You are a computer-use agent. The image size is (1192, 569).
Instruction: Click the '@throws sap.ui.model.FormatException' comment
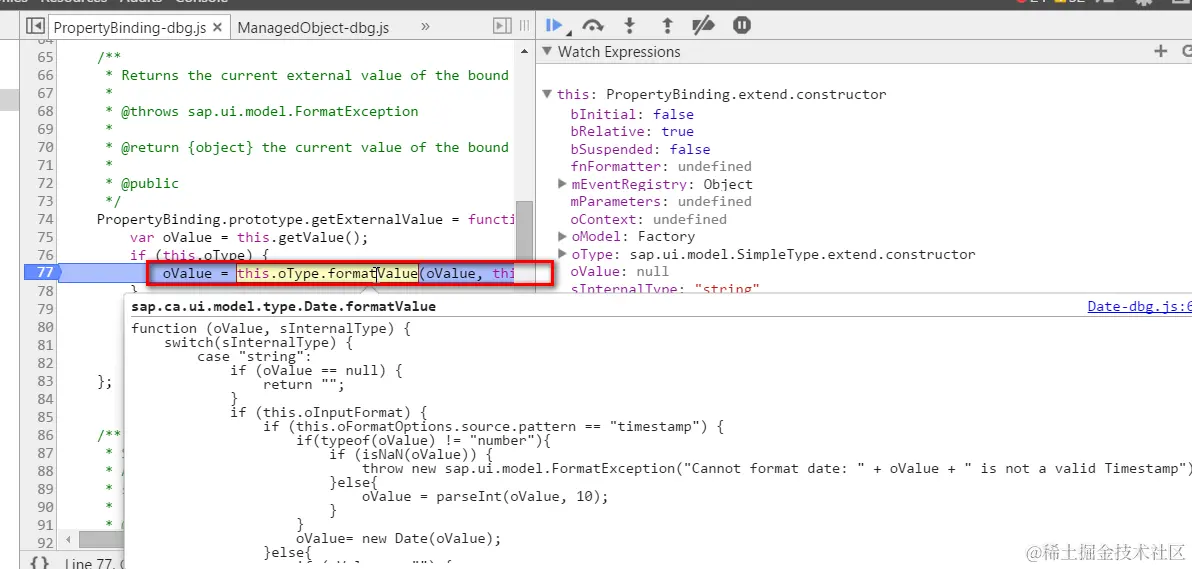(270, 111)
